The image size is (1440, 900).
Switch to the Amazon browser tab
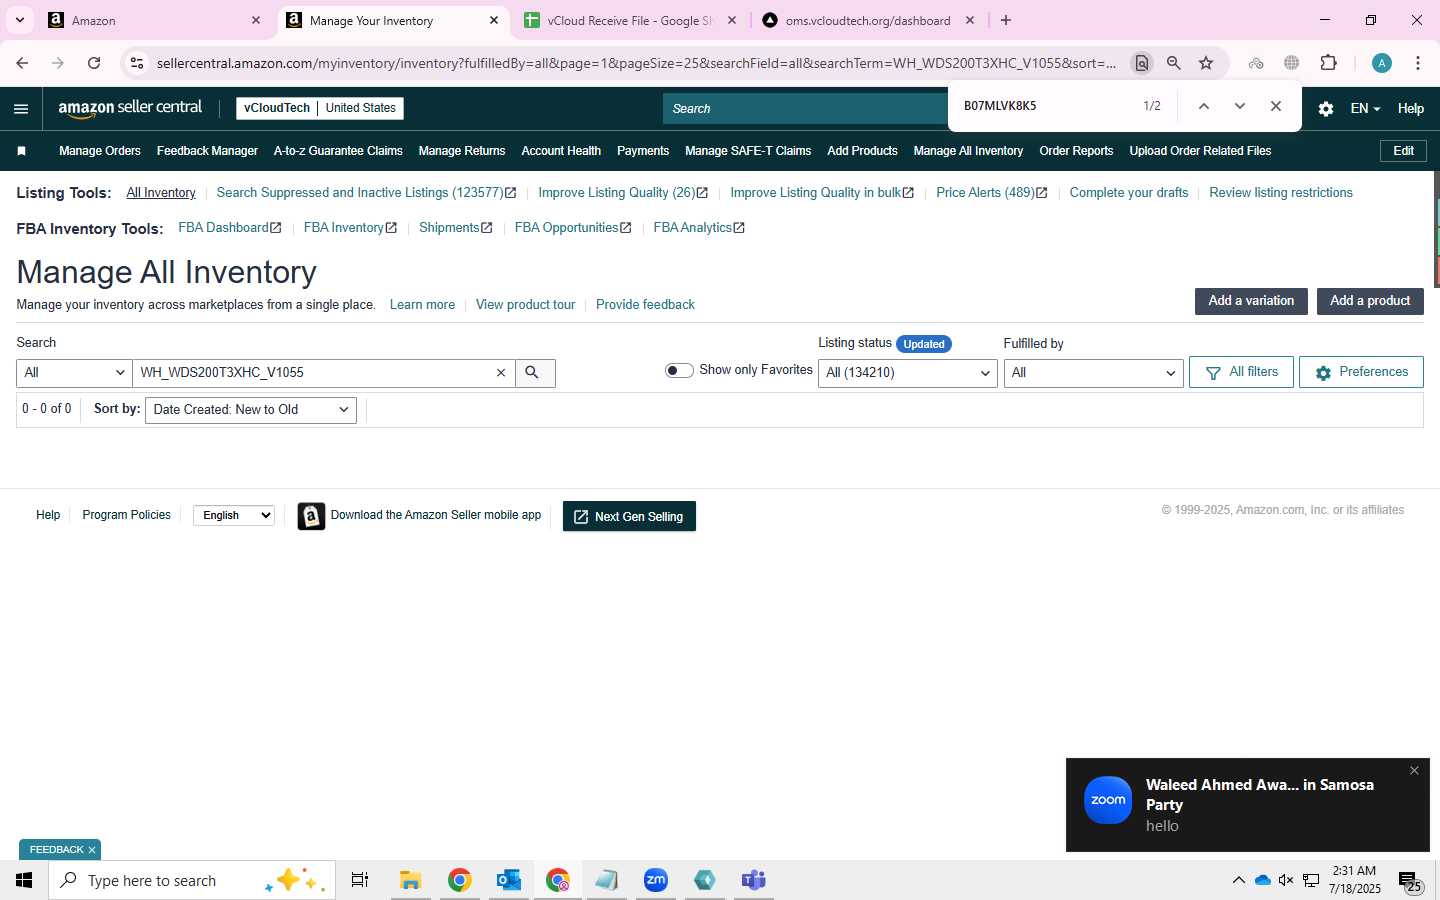(155, 20)
